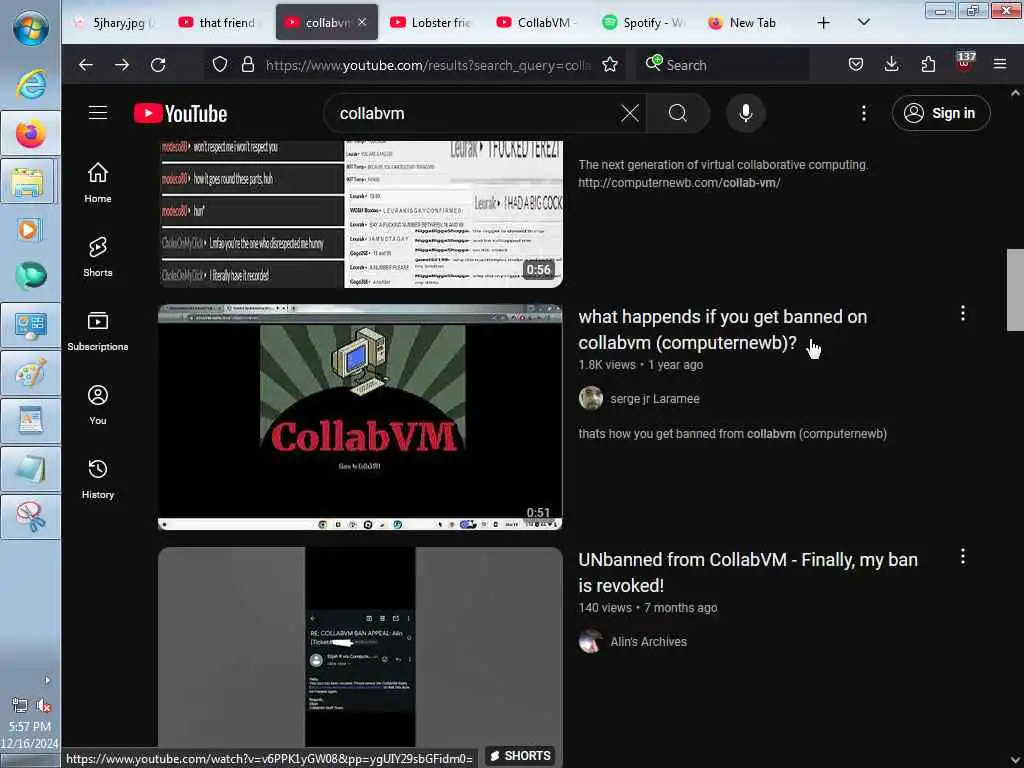This screenshot has height=768, width=1024.
Task: Click Alin's Archives channel avatar
Action: 591,641
